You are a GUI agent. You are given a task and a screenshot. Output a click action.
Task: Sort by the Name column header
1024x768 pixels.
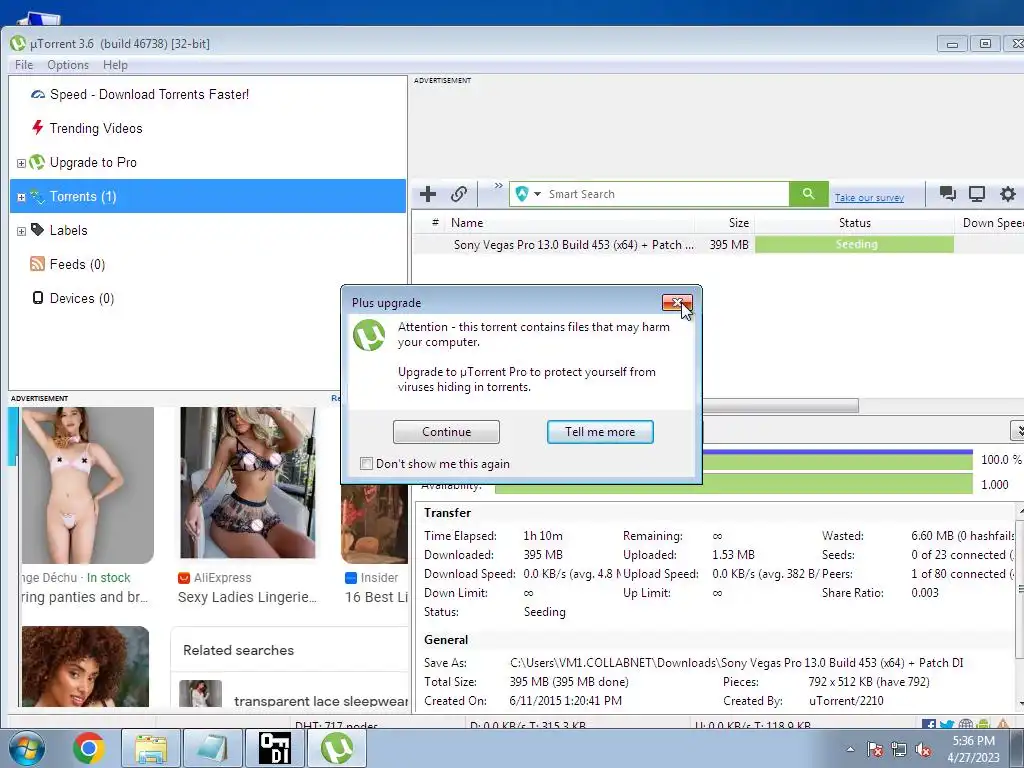pyautogui.click(x=571, y=223)
